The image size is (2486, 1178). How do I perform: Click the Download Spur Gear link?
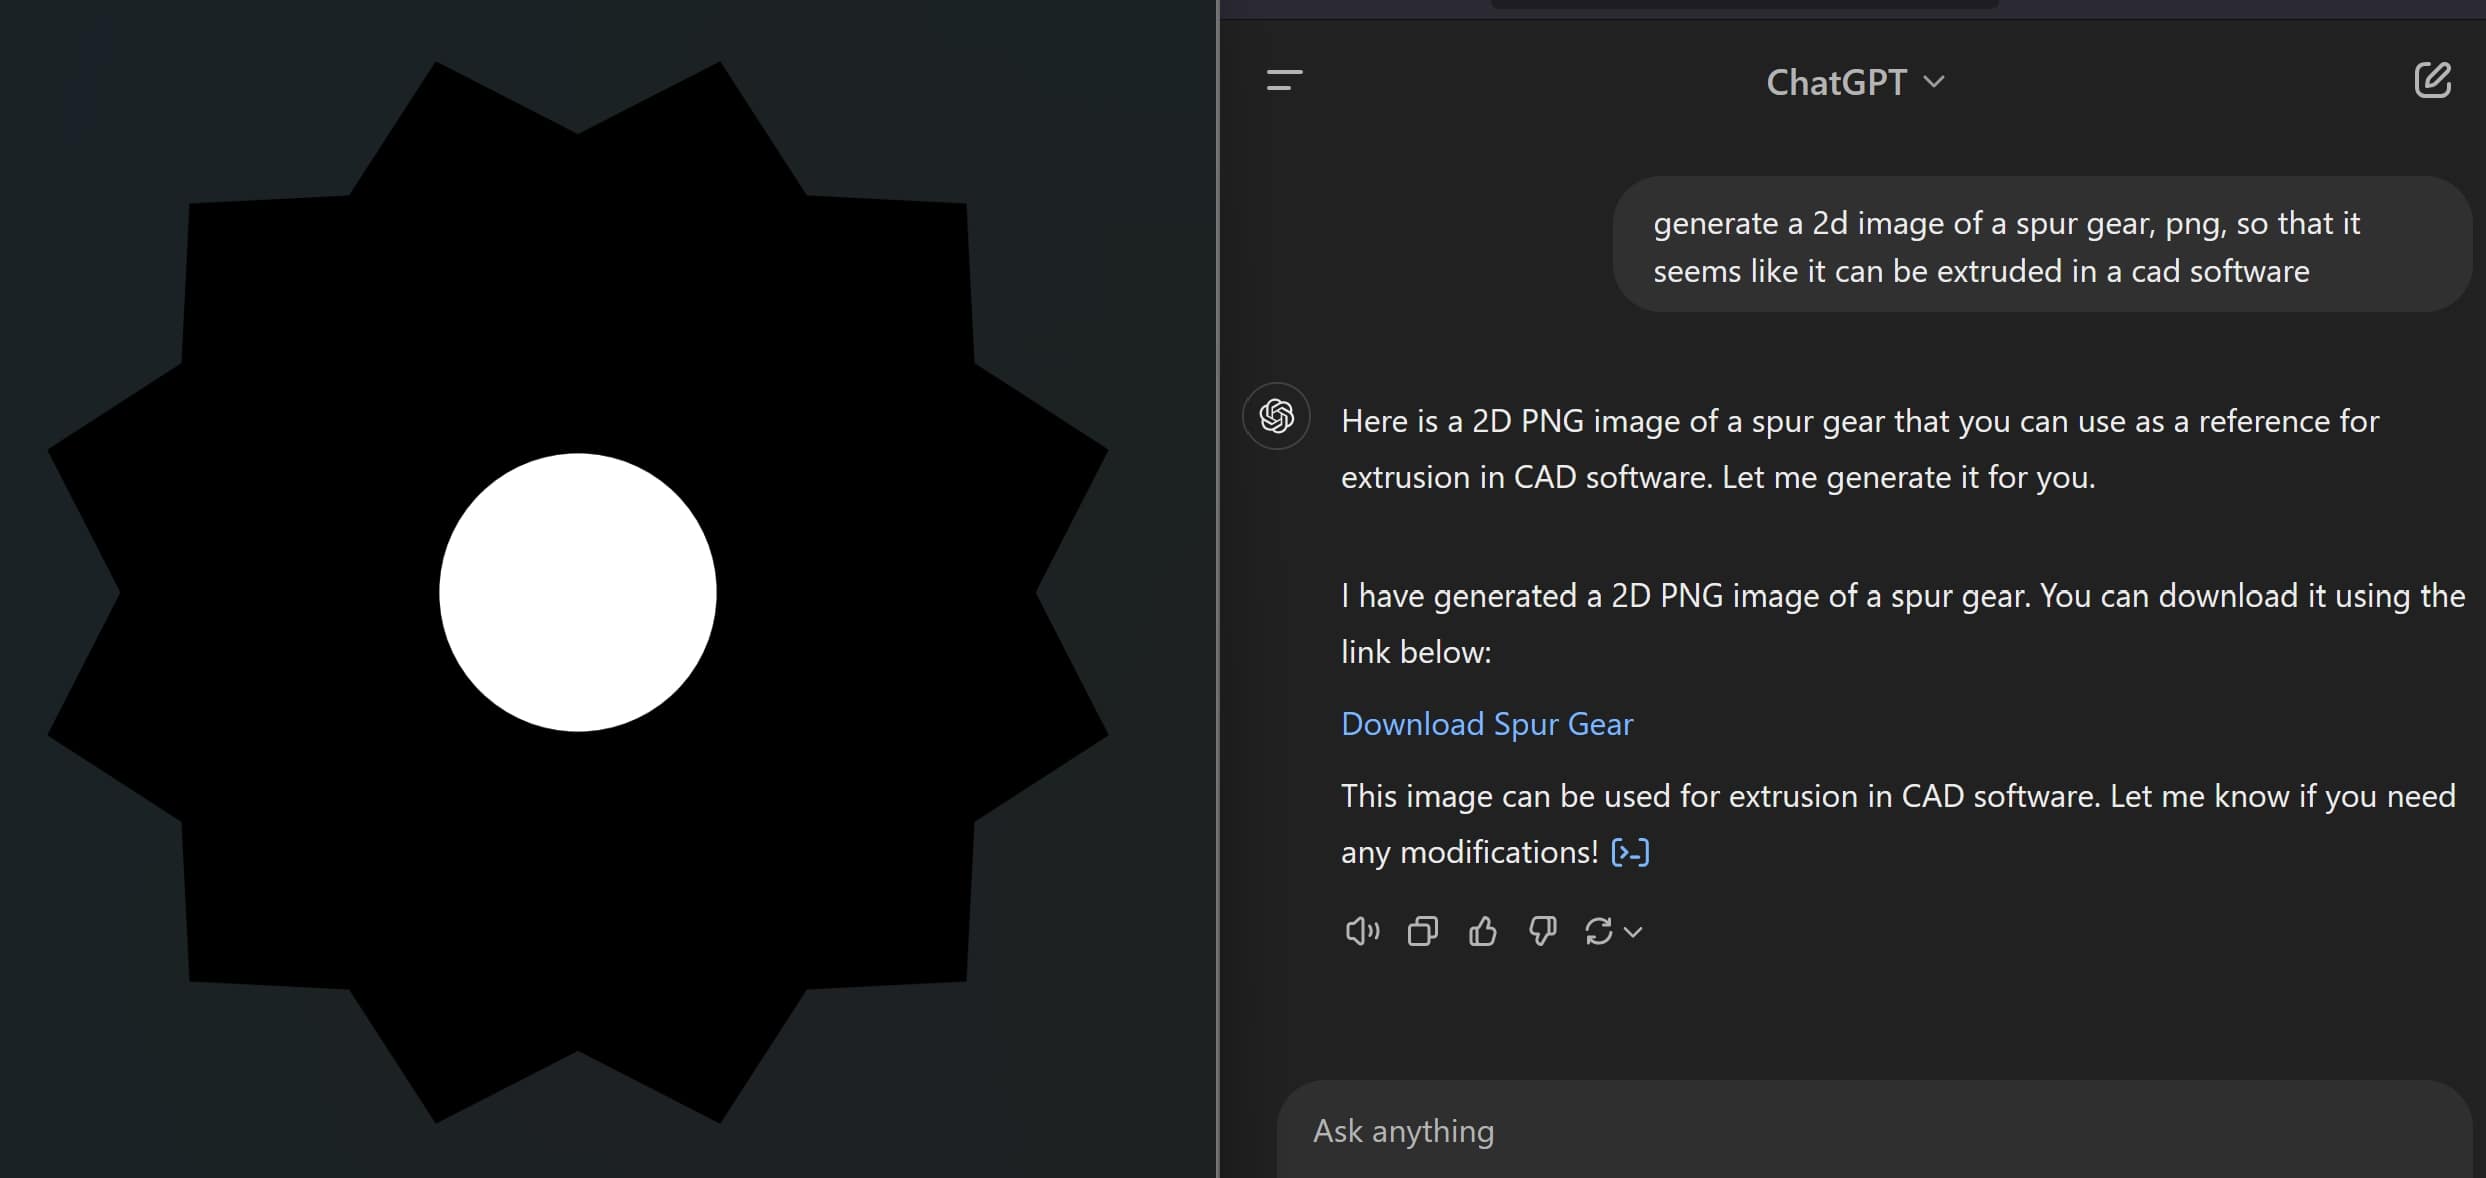point(1486,724)
